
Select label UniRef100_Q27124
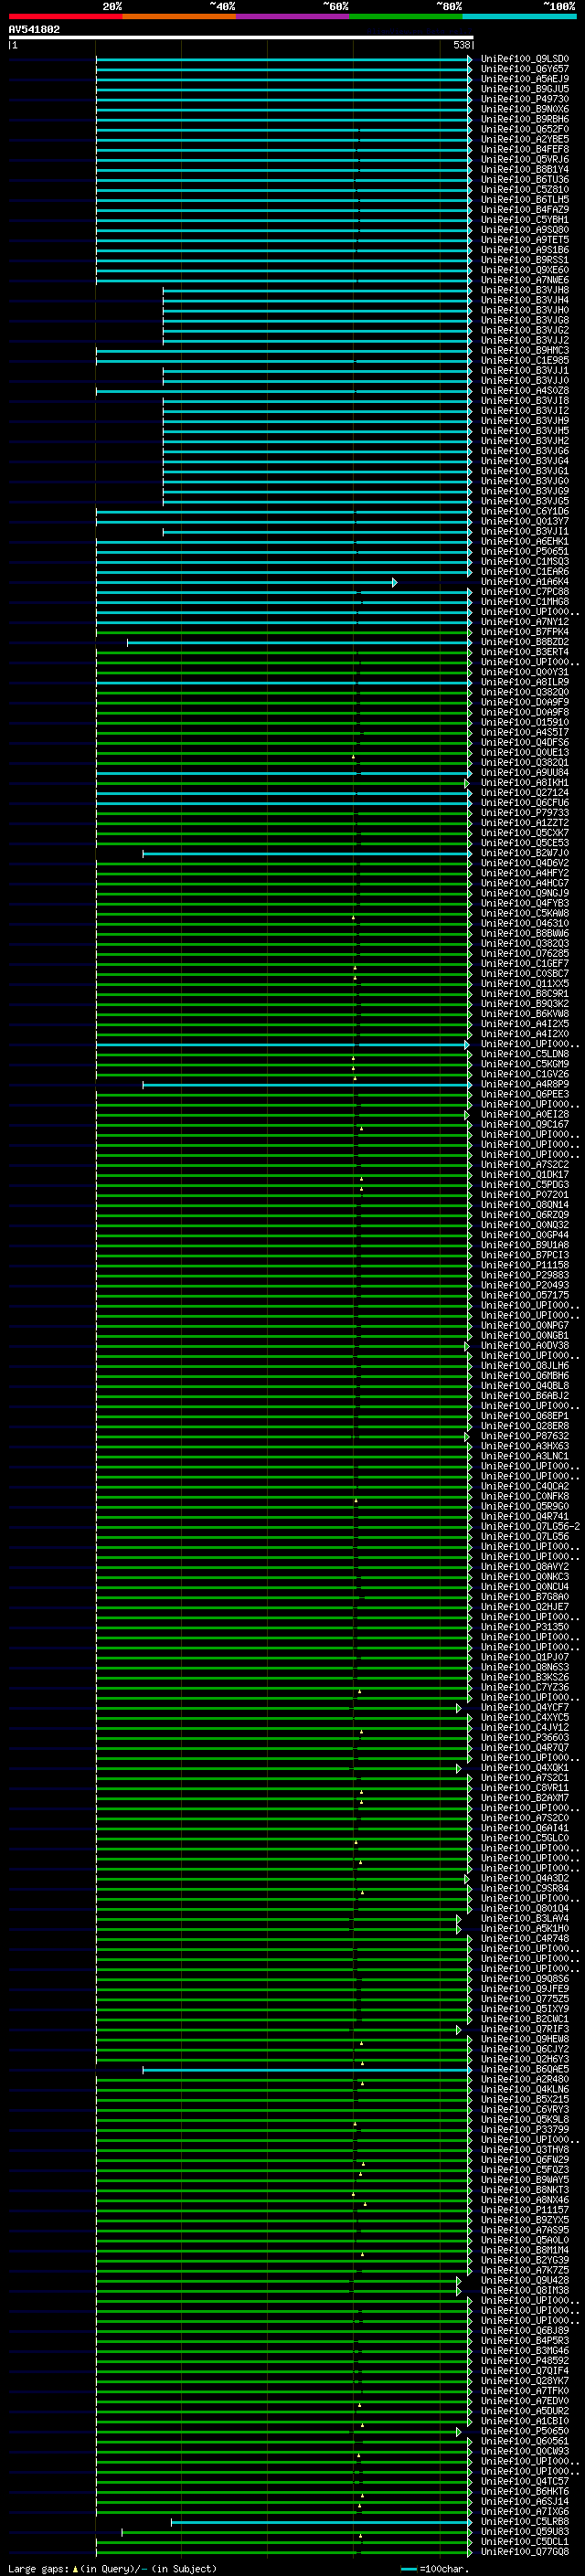point(524,793)
